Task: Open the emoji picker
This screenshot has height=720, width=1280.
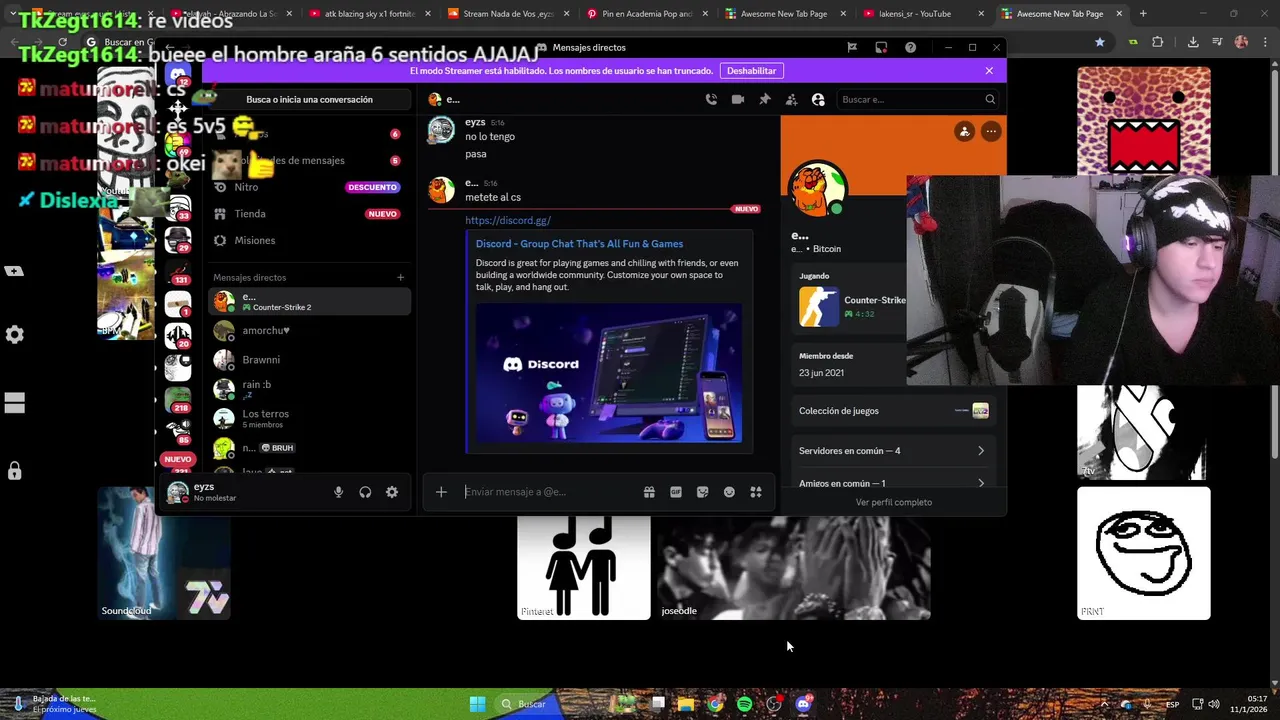Action: (x=729, y=492)
